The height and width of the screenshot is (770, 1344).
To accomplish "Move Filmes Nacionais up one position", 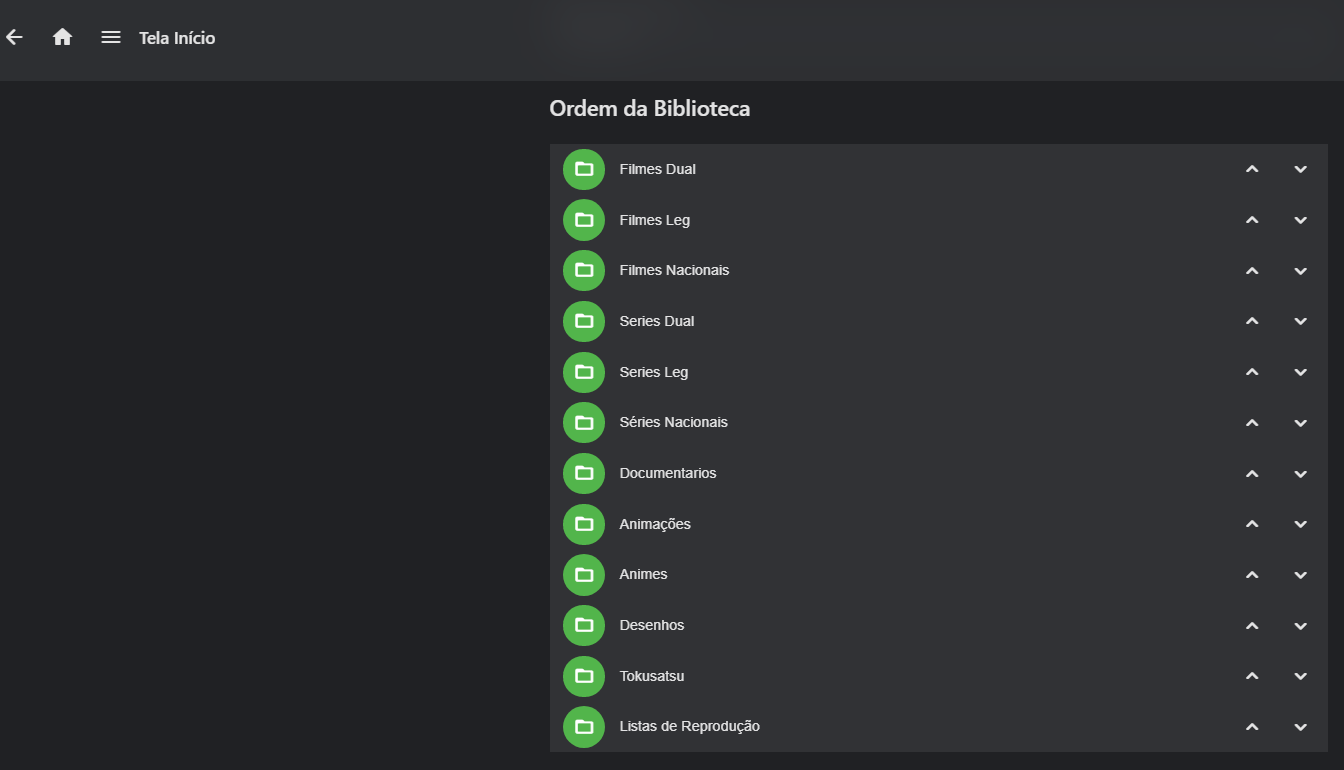I will point(1252,271).
